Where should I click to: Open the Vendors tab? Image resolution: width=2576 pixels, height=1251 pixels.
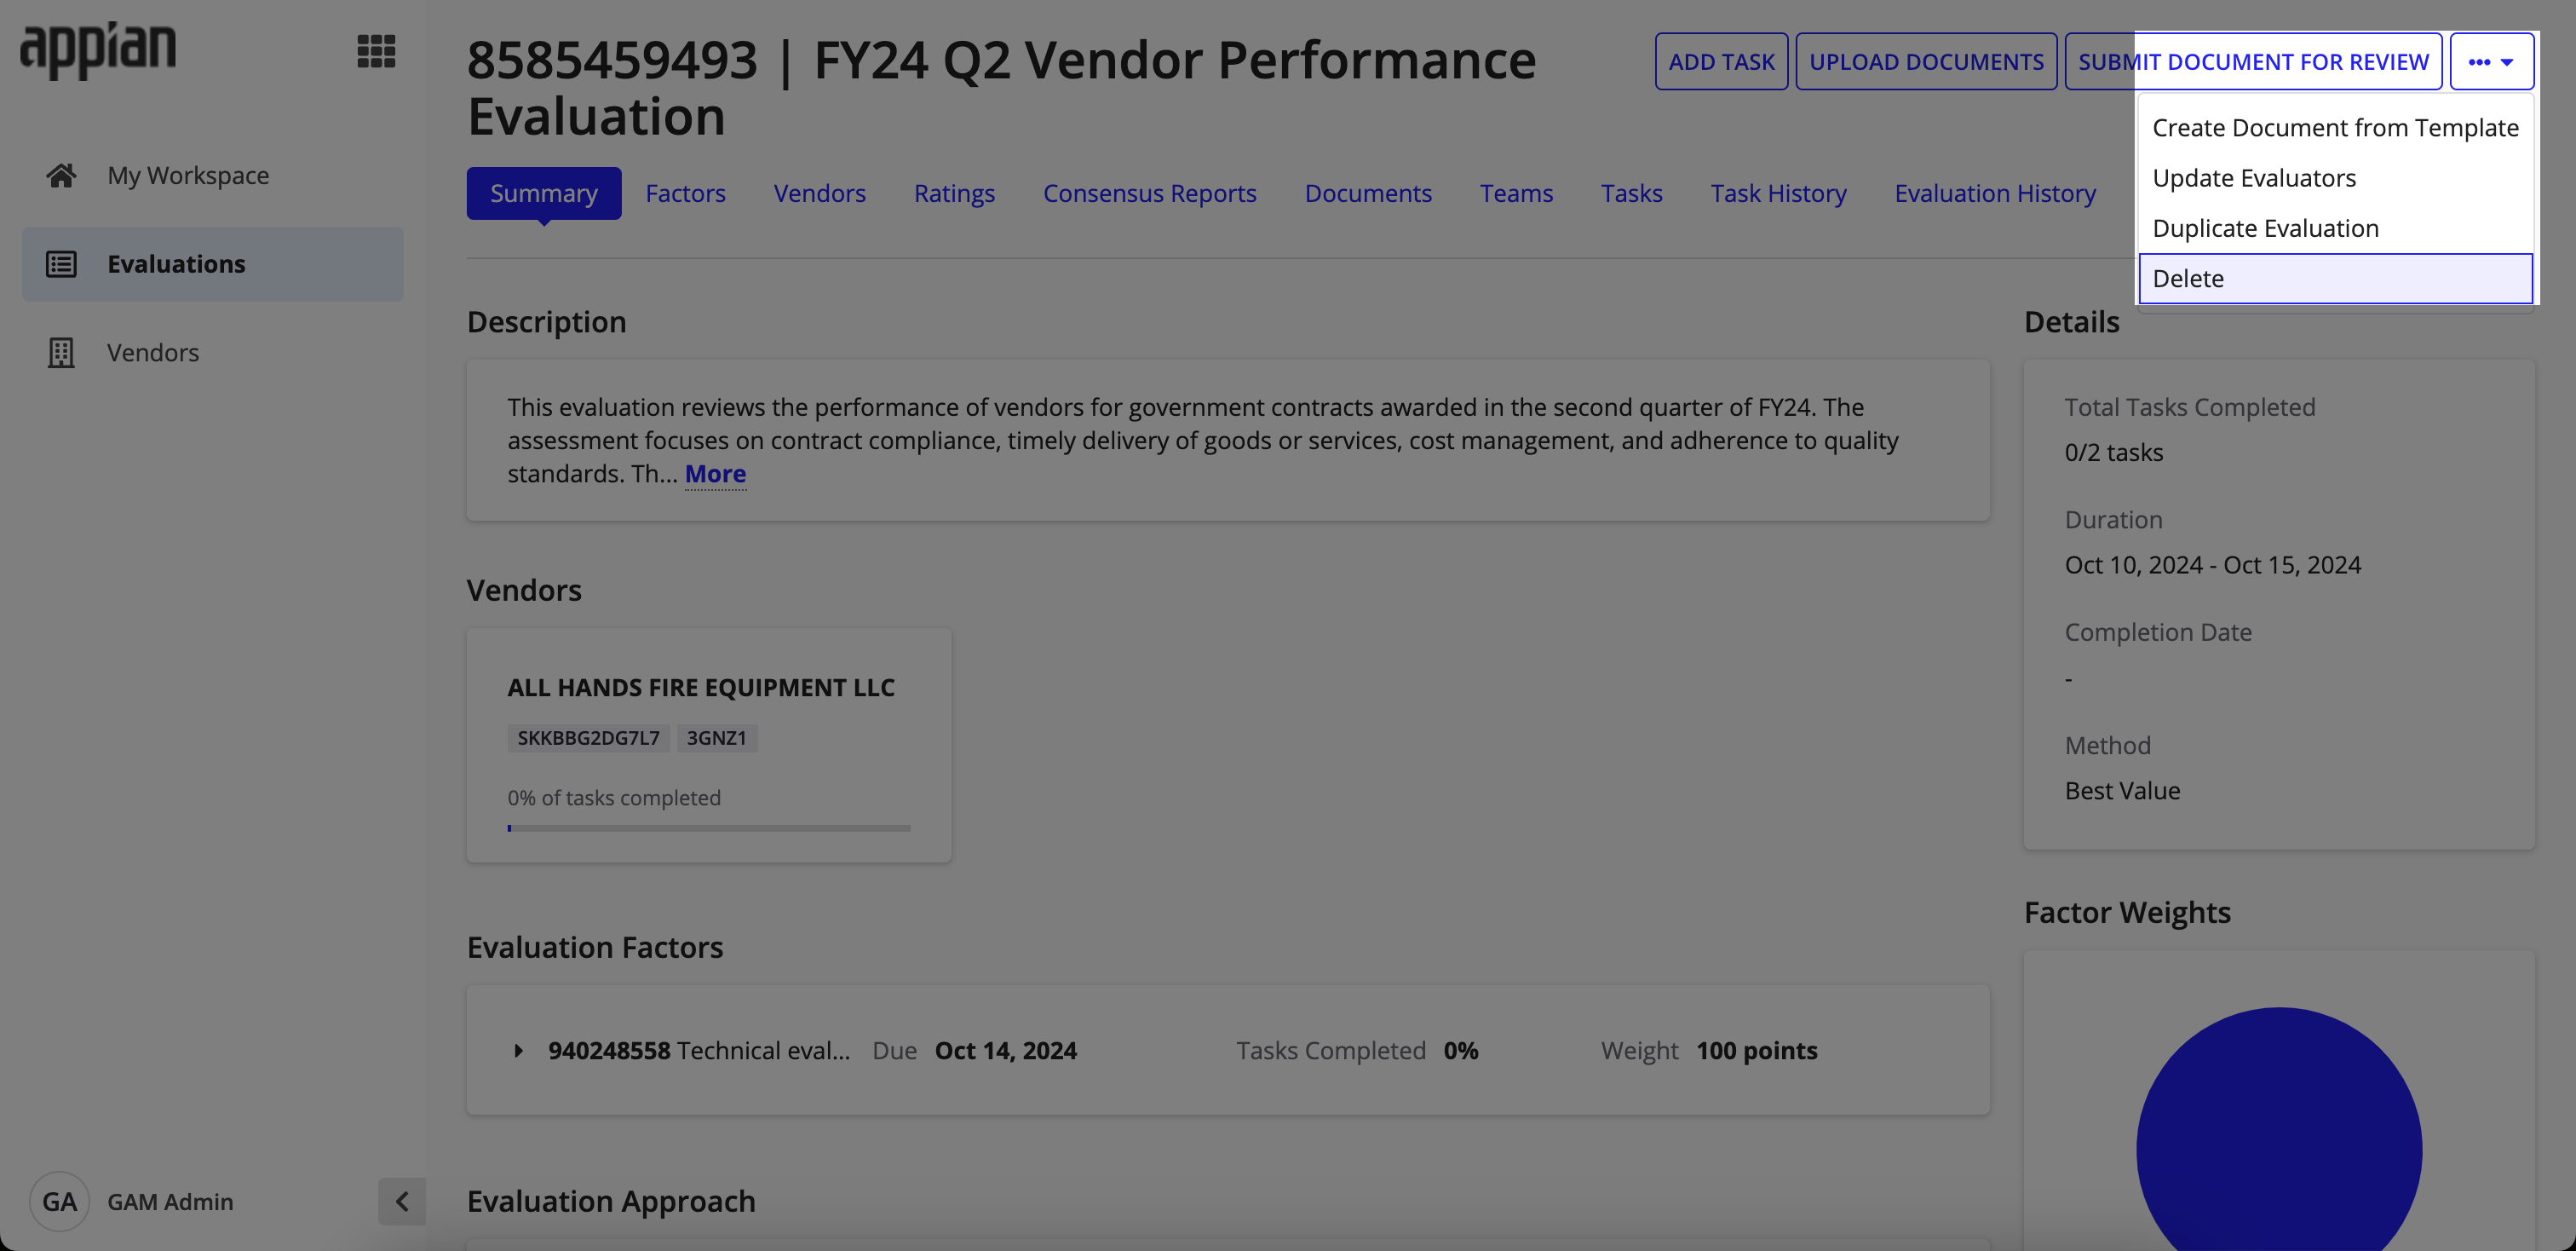click(x=819, y=193)
